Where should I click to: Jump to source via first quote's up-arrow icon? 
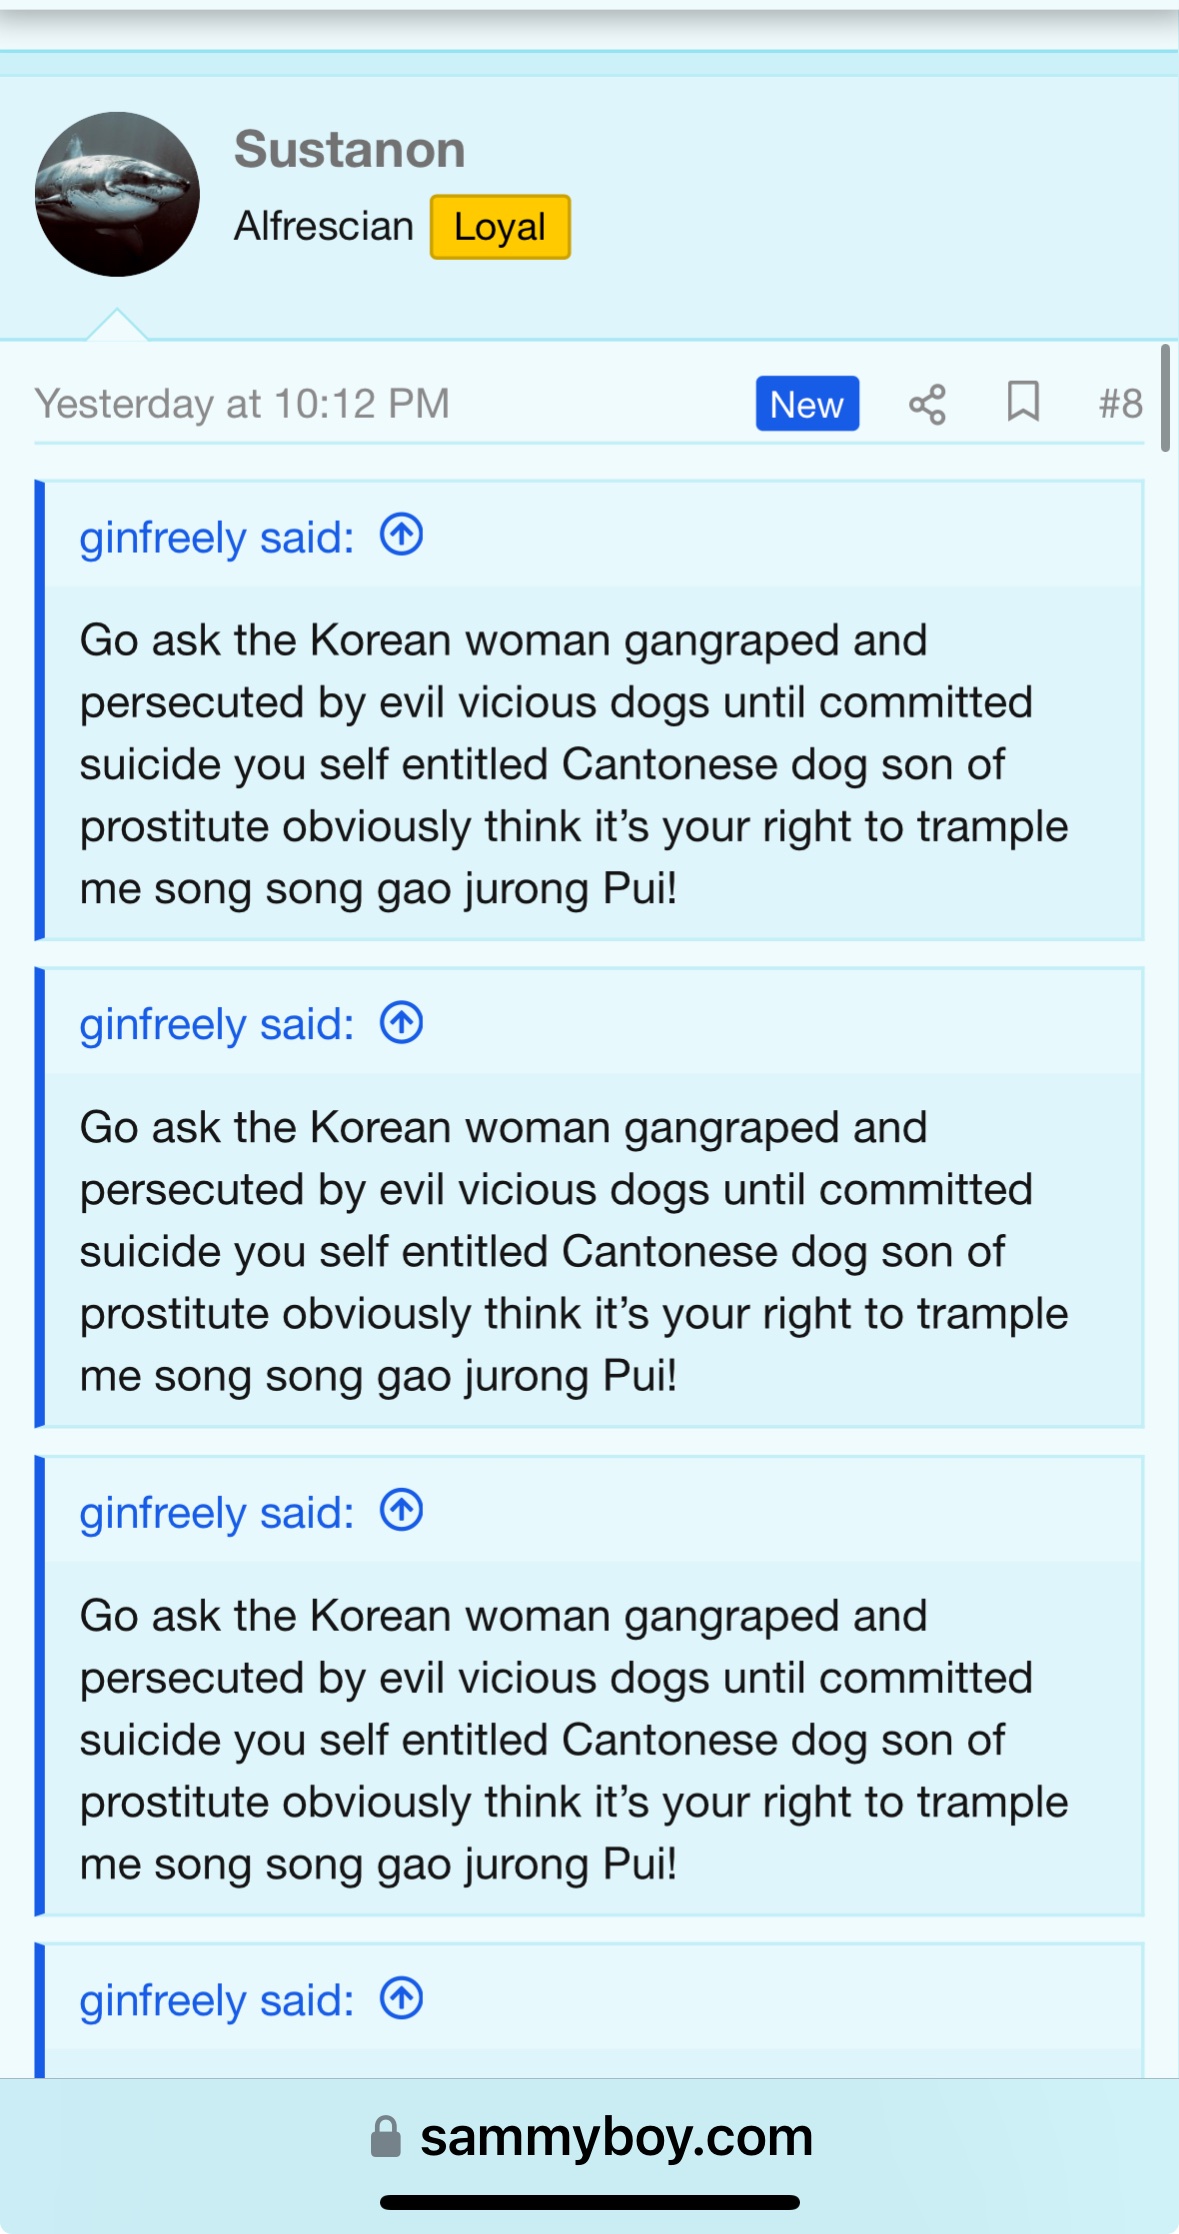(x=401, y=535)
